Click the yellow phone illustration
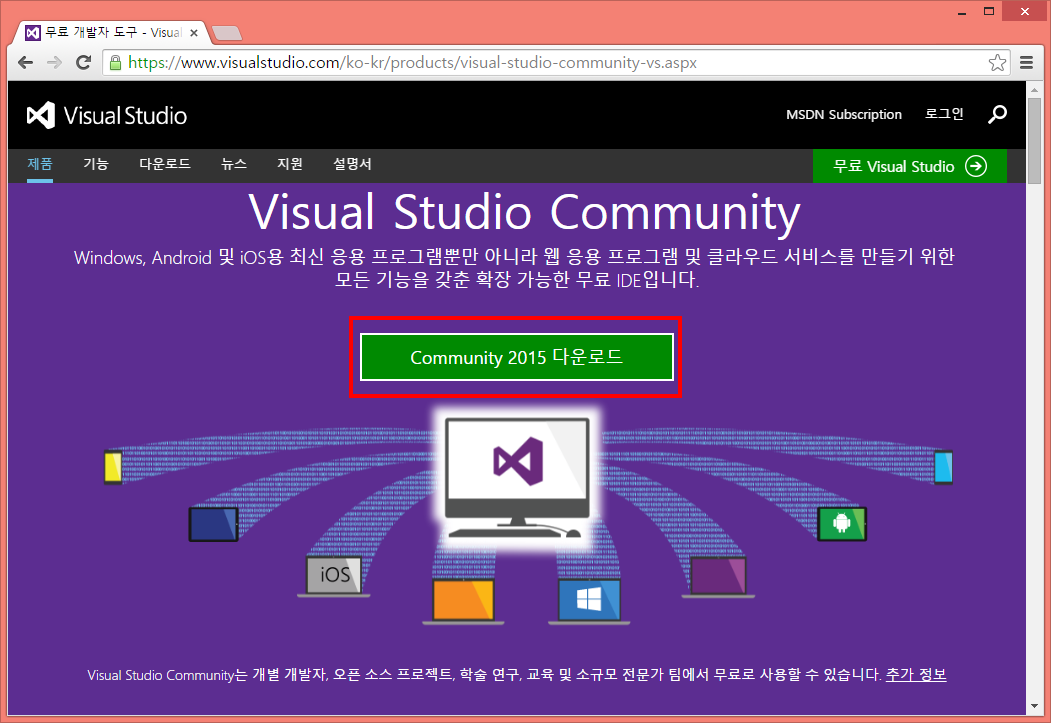The width and height of the screenshot is (1051, 723). 113,467
